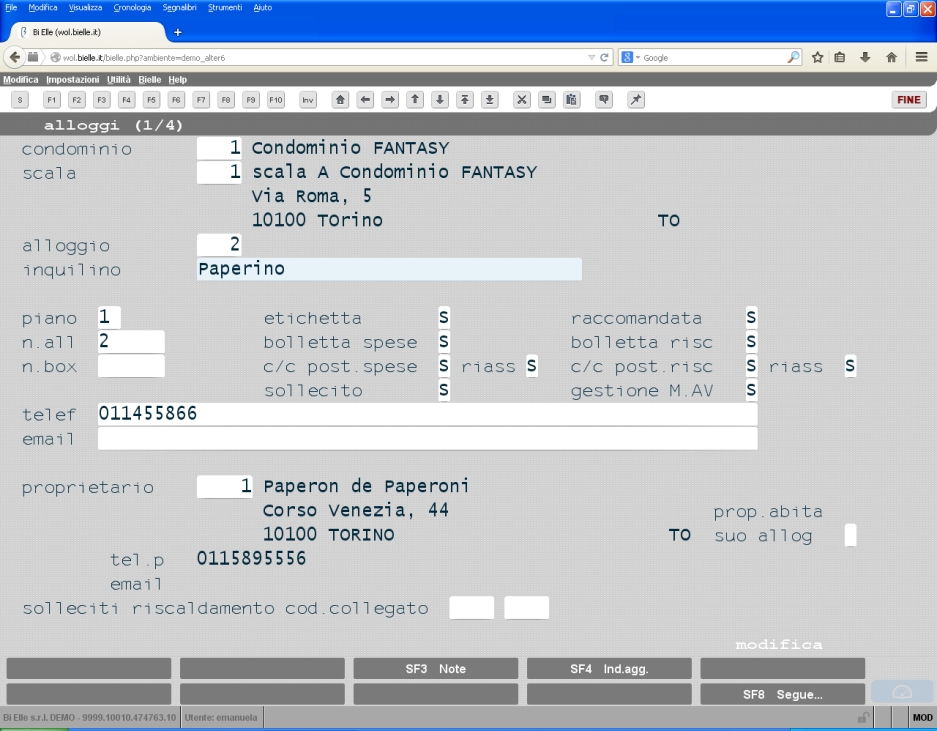
Task: Click the FINE button
Action: point(909,100)
